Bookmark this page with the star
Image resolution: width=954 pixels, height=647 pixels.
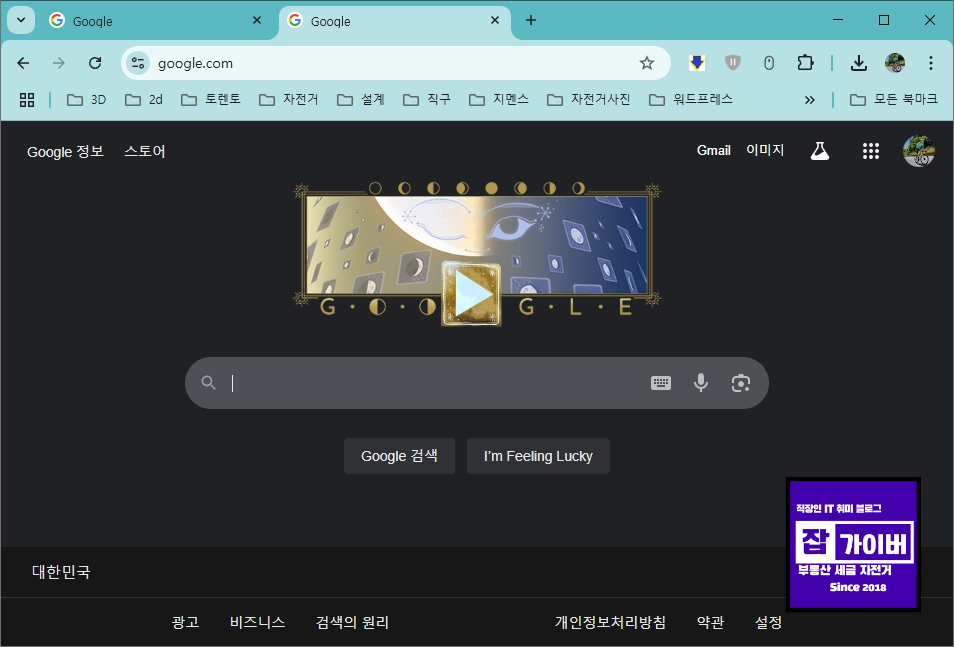(647, 63)
